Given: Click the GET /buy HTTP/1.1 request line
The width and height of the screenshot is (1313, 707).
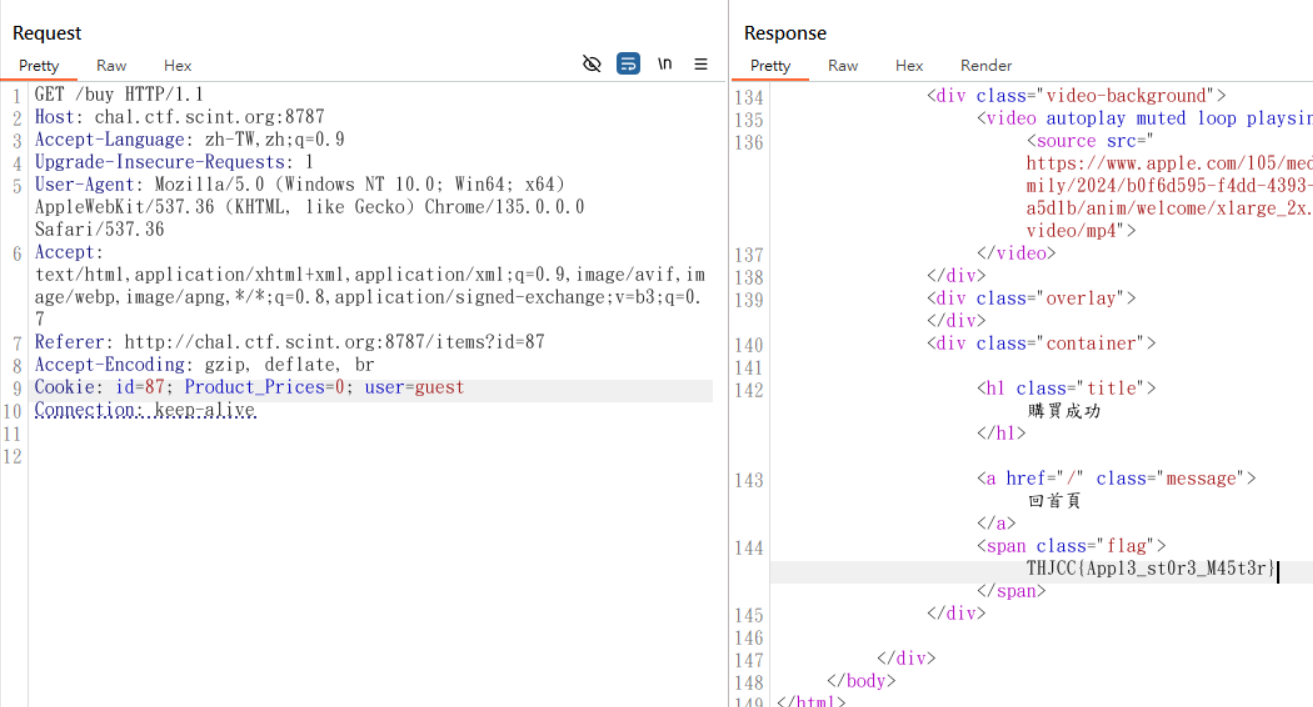Looking at the screenshot, I should click(x=119, y=95).
